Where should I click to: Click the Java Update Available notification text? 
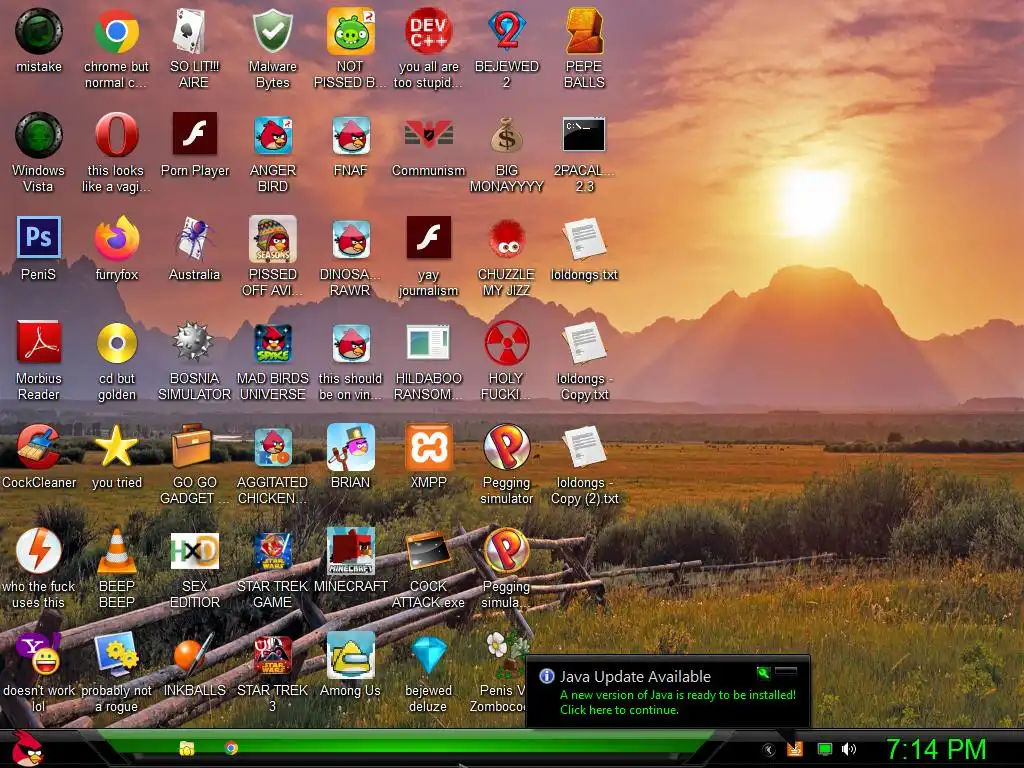pyautogui.click(x=635, y=677)
